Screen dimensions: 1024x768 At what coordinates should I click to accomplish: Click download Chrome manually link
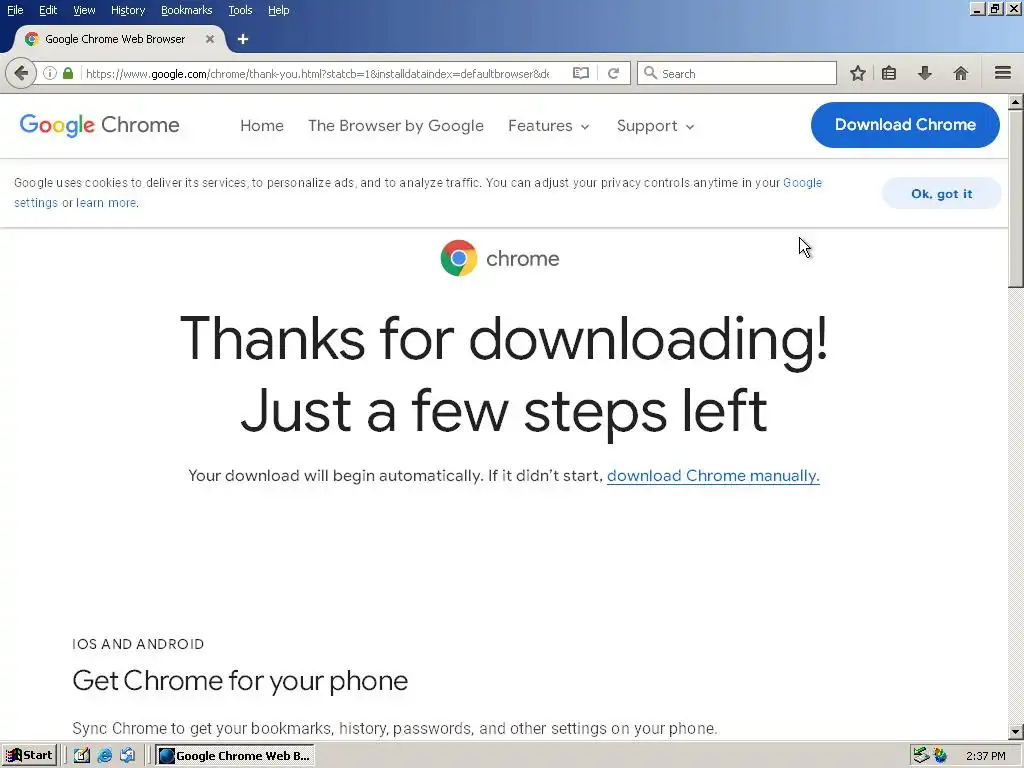click(713, 475)
